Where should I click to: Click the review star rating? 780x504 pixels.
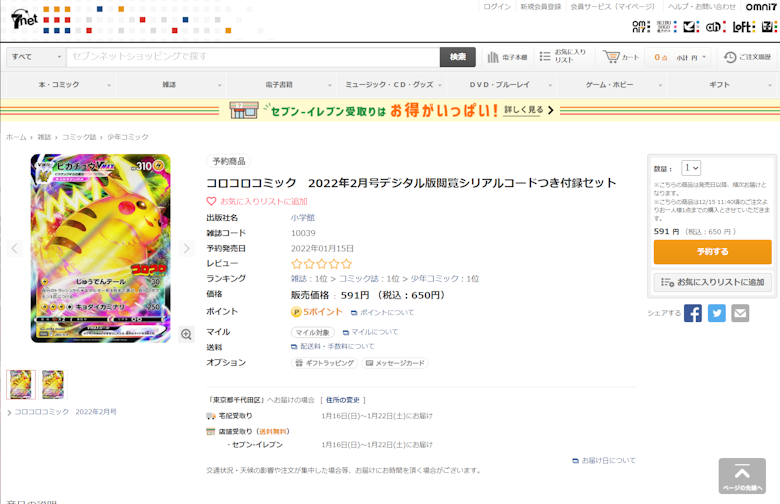pos(321,264)
